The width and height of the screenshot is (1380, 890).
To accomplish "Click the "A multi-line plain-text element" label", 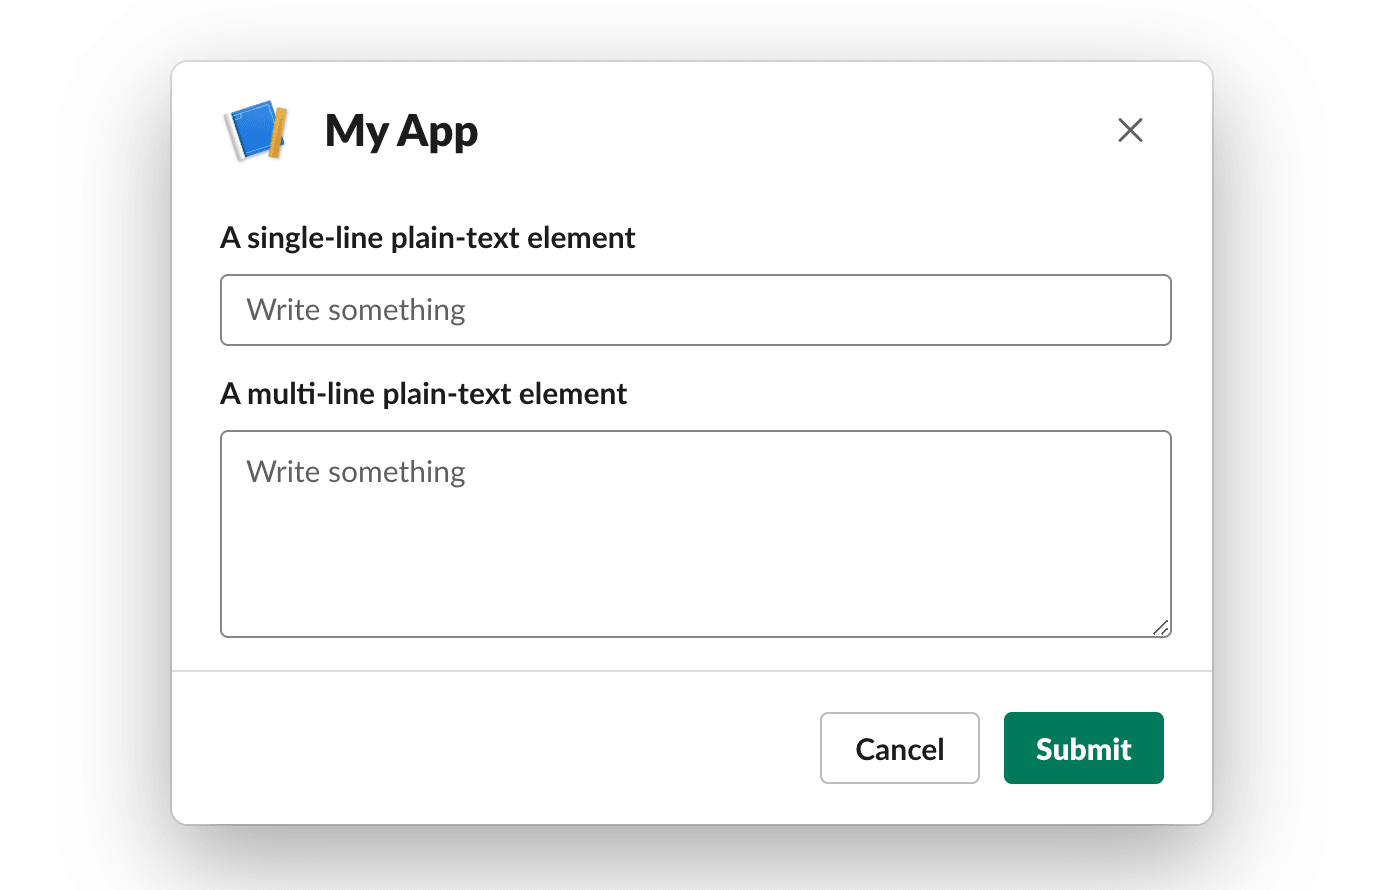I will (x=423, y=394).
